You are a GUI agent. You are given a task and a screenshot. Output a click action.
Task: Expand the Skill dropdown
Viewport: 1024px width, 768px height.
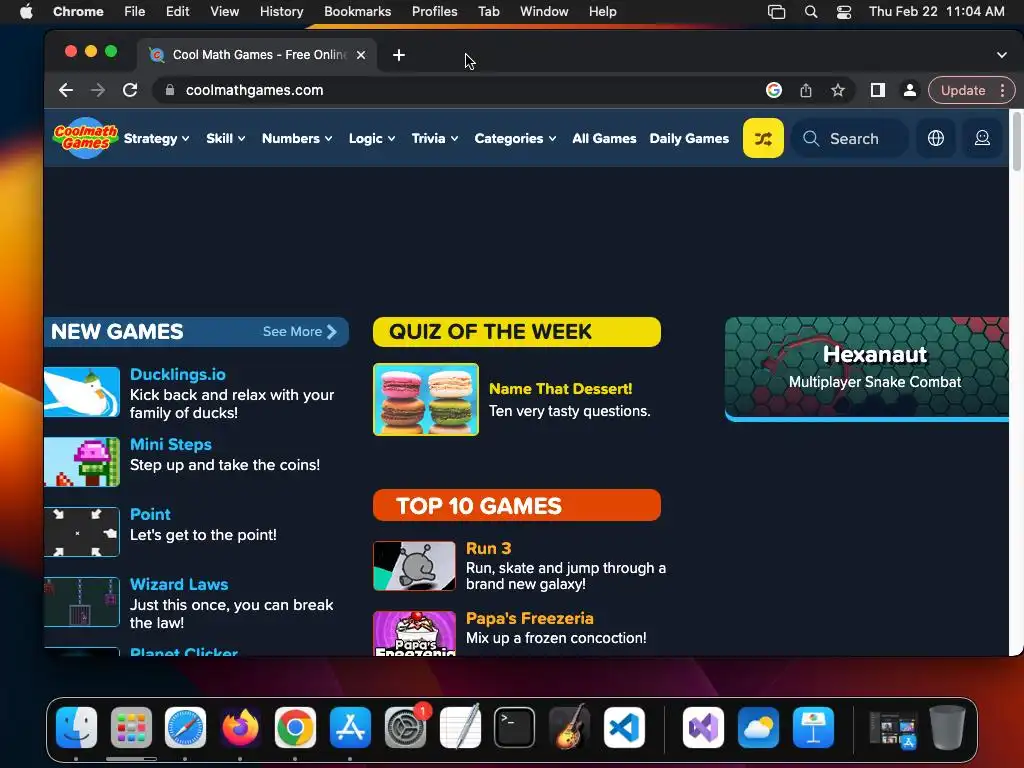[225, 138]
